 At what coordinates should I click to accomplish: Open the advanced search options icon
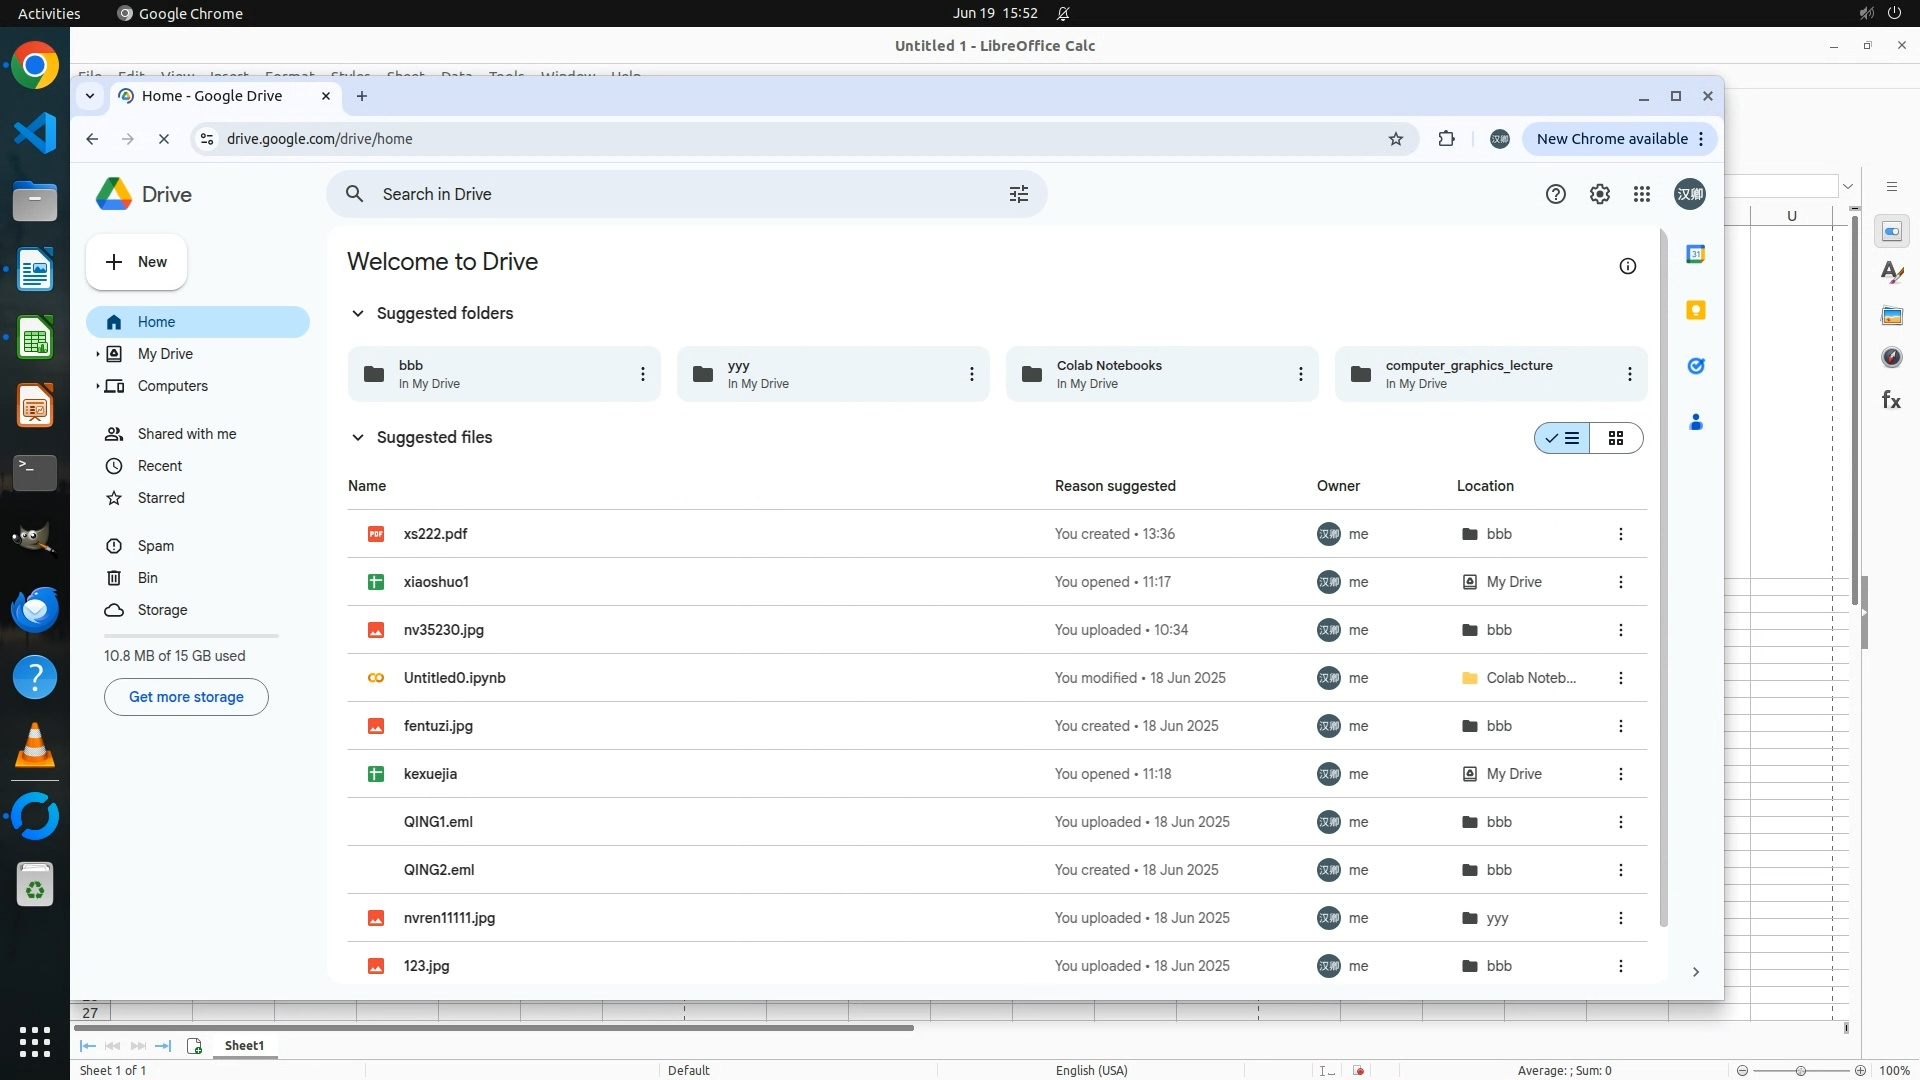[1018, 194]
